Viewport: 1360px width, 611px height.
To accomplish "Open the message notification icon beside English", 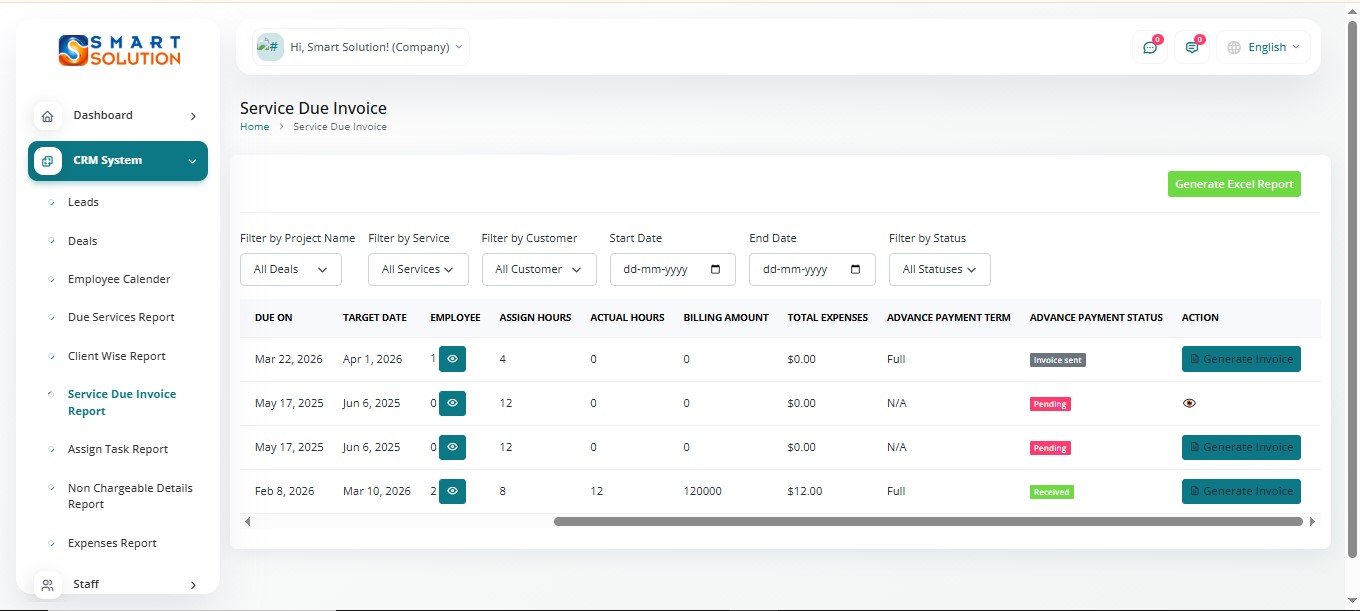I will (x=1192, y=47).
